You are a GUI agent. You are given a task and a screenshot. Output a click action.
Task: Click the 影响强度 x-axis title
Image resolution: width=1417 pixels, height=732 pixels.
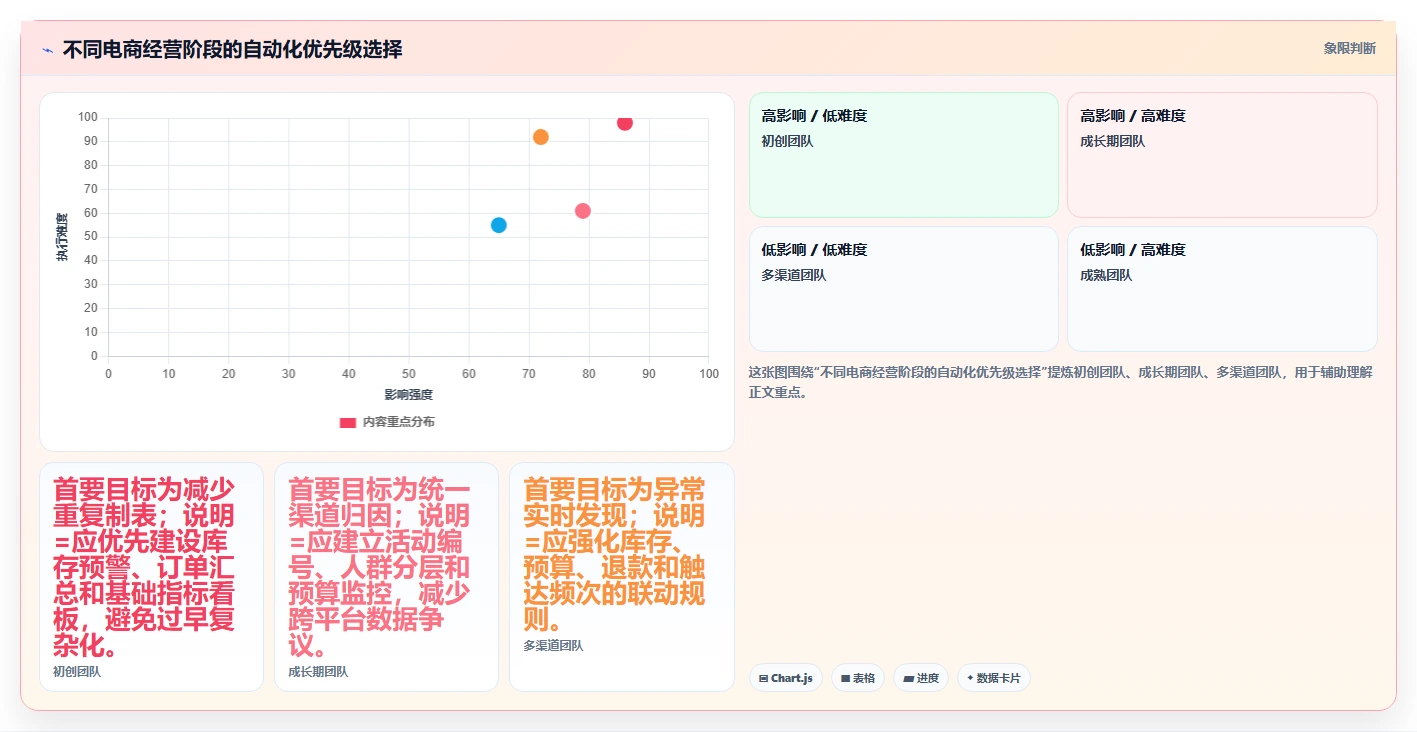408,395
